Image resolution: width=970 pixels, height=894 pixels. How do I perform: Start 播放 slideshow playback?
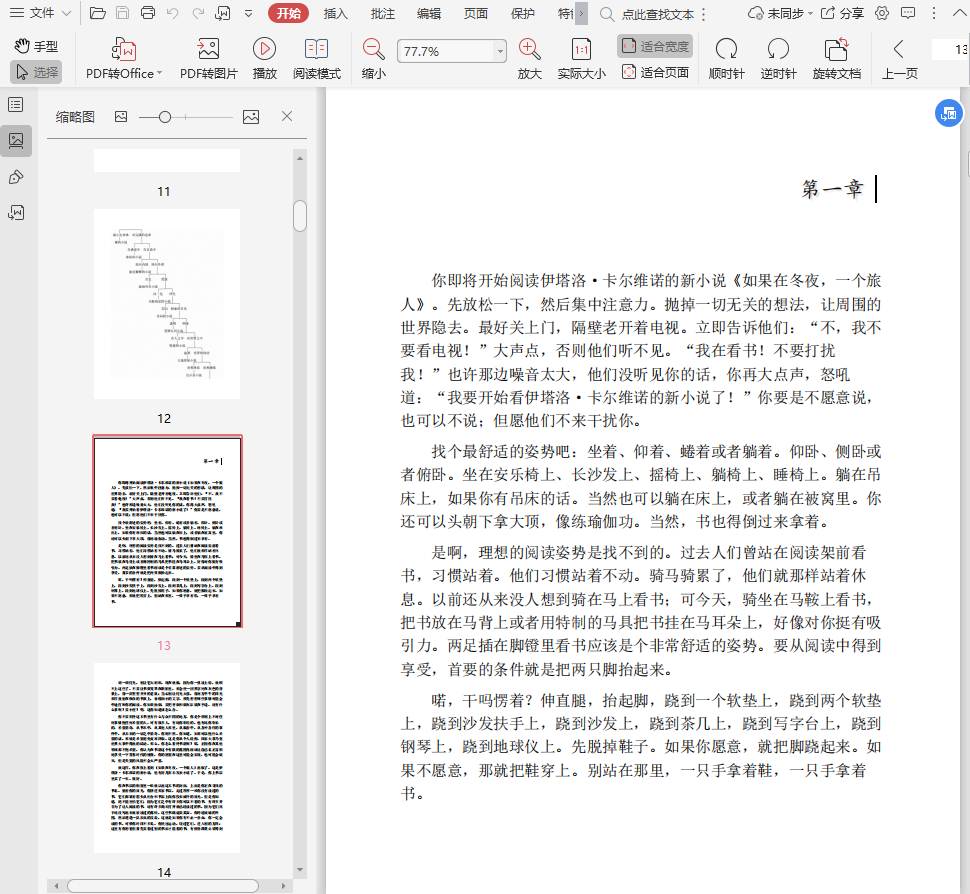coord(265,58)
